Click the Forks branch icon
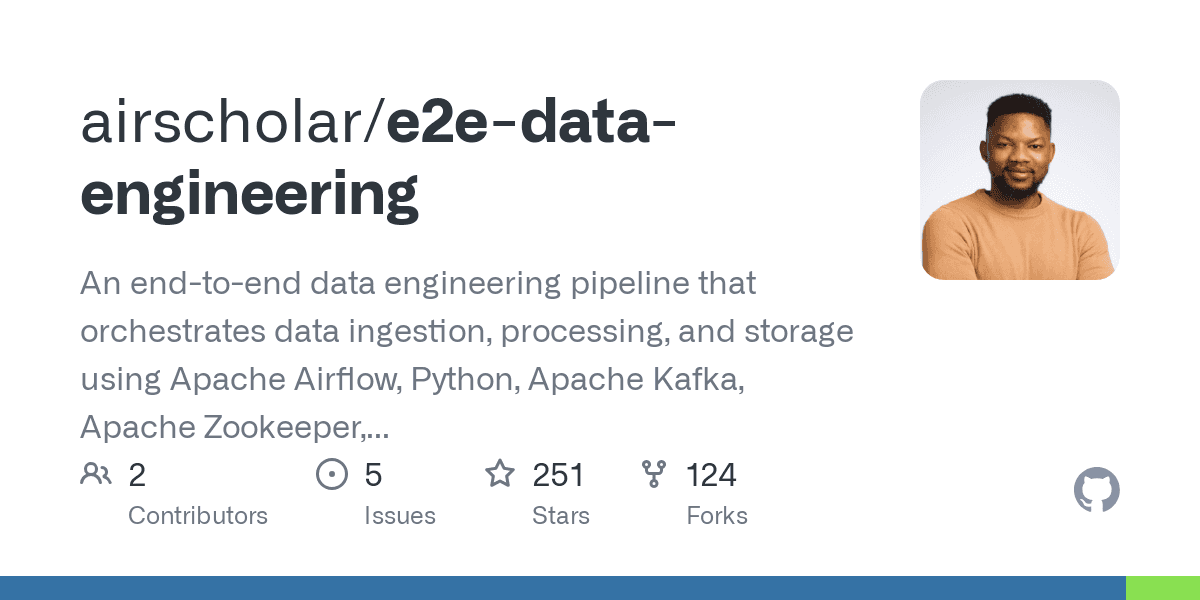This screenshot has height=600, width=1200. pos(654,474)
